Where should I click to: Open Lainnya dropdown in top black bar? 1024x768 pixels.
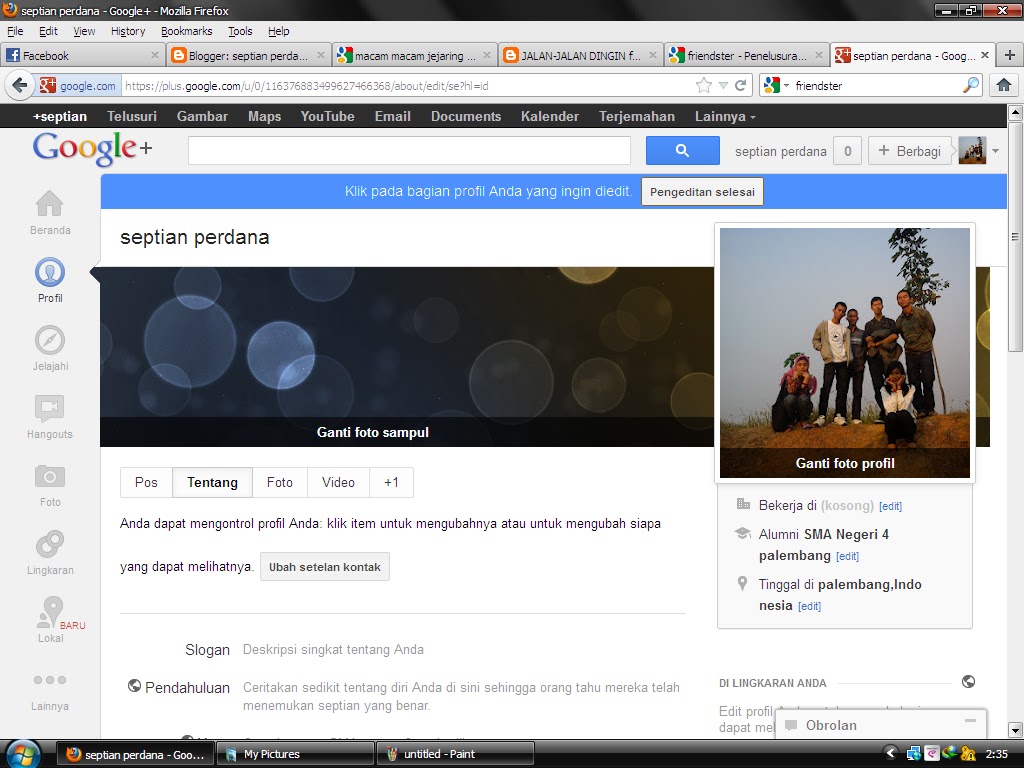(725, 116)
